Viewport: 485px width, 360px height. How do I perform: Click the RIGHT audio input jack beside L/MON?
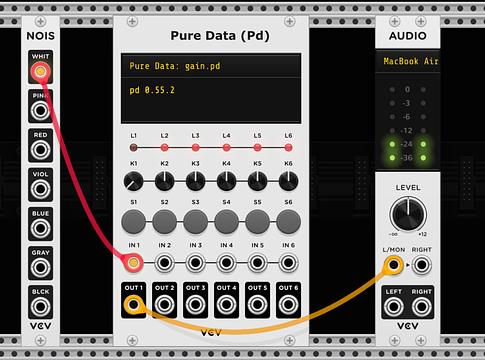[x=421, y=265]
